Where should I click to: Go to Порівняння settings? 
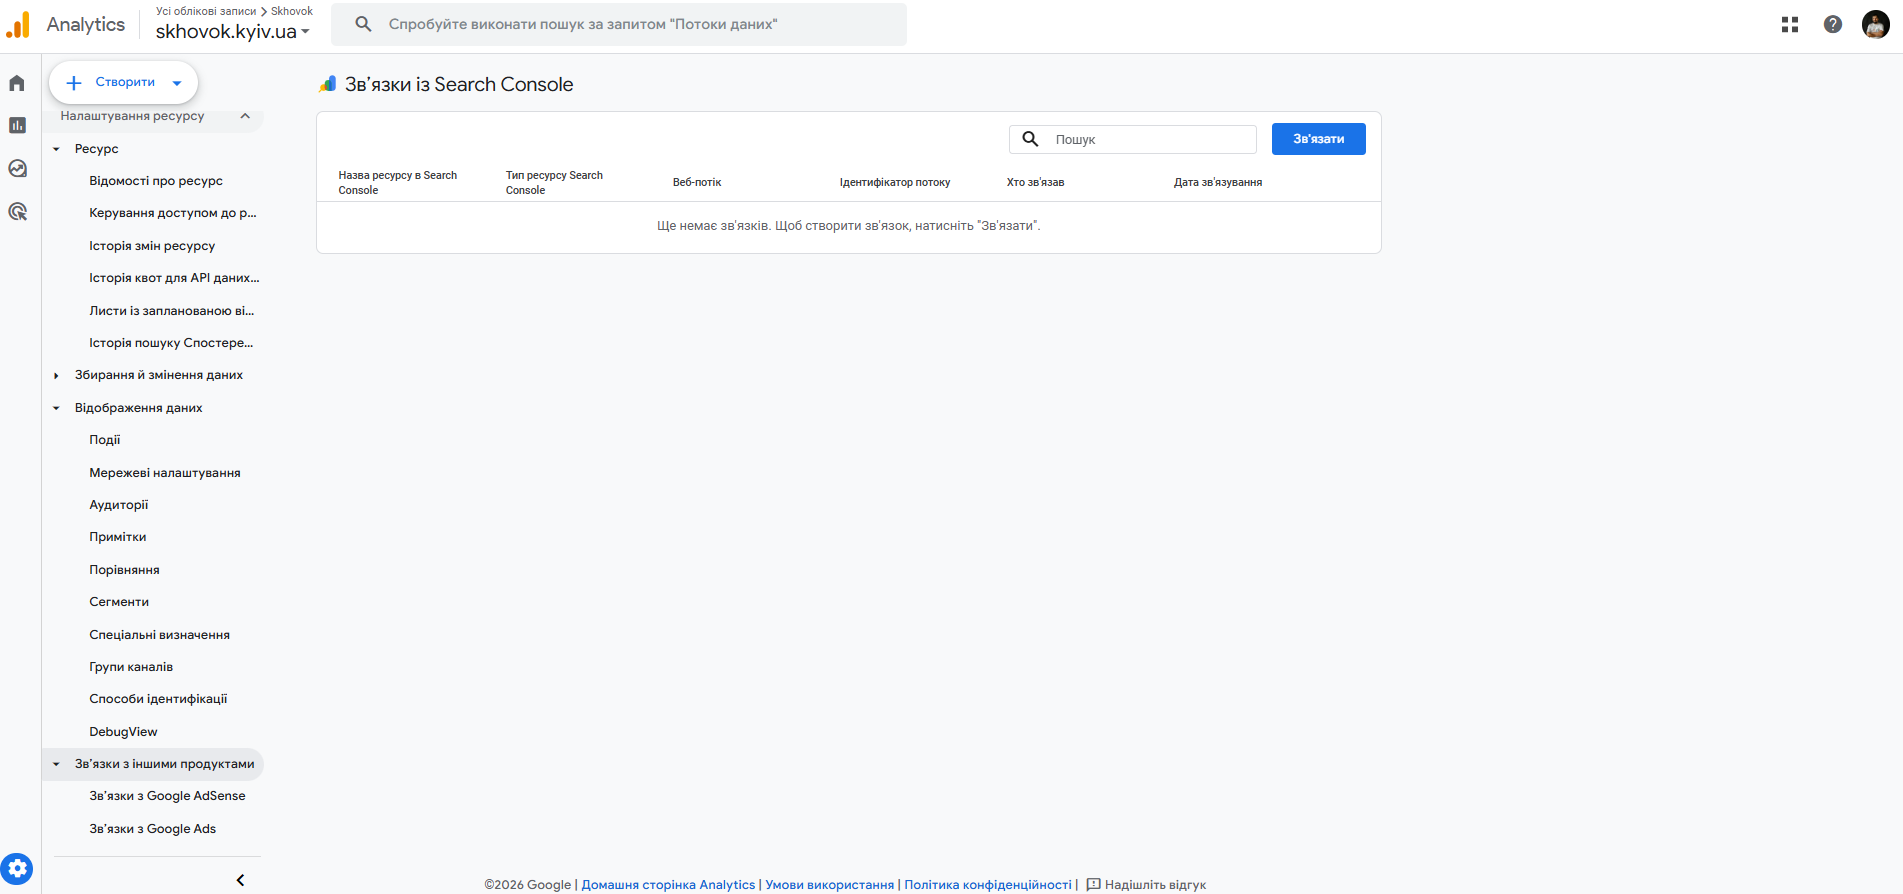pyautogui.click(x=124, y=570)
